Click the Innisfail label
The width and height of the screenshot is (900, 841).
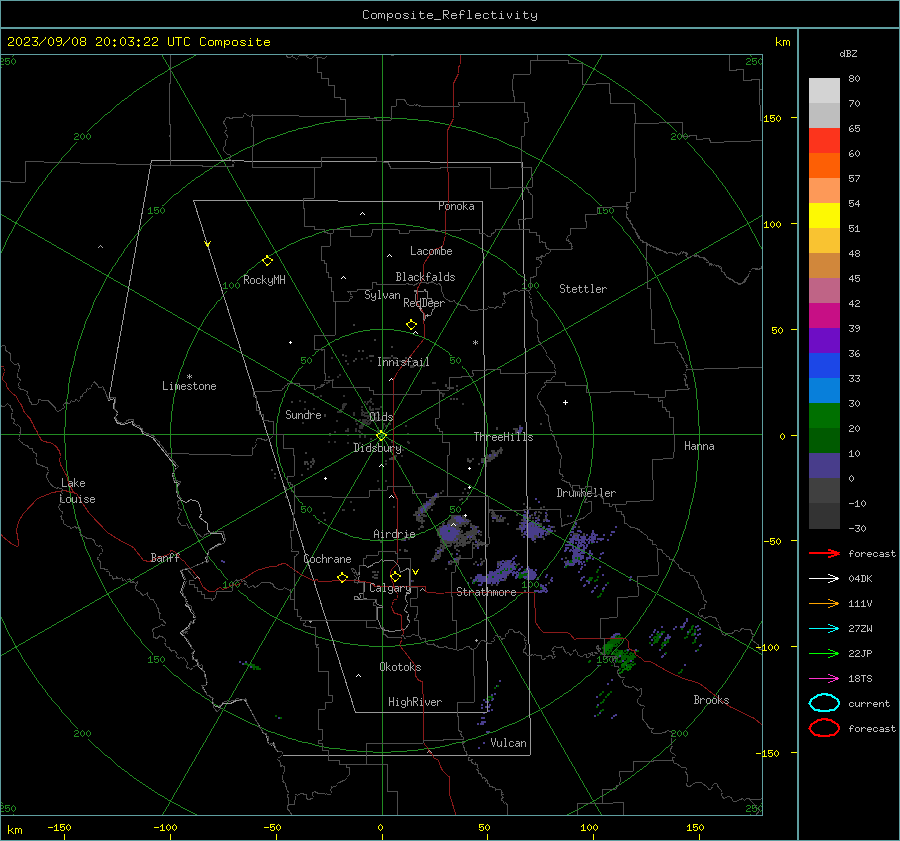pos(403,362)
